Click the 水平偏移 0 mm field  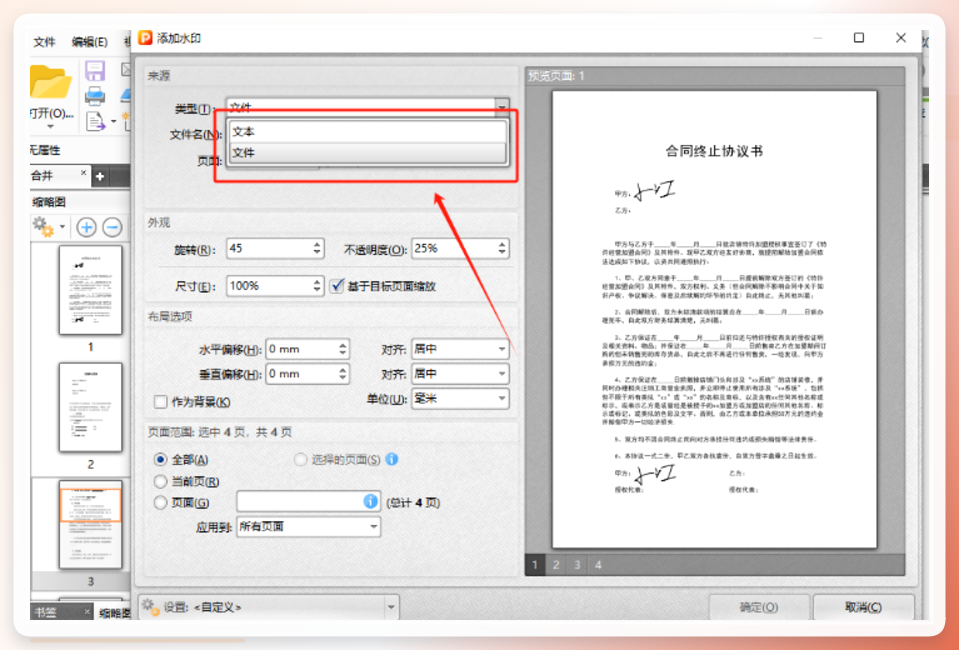tap(307, 349)
